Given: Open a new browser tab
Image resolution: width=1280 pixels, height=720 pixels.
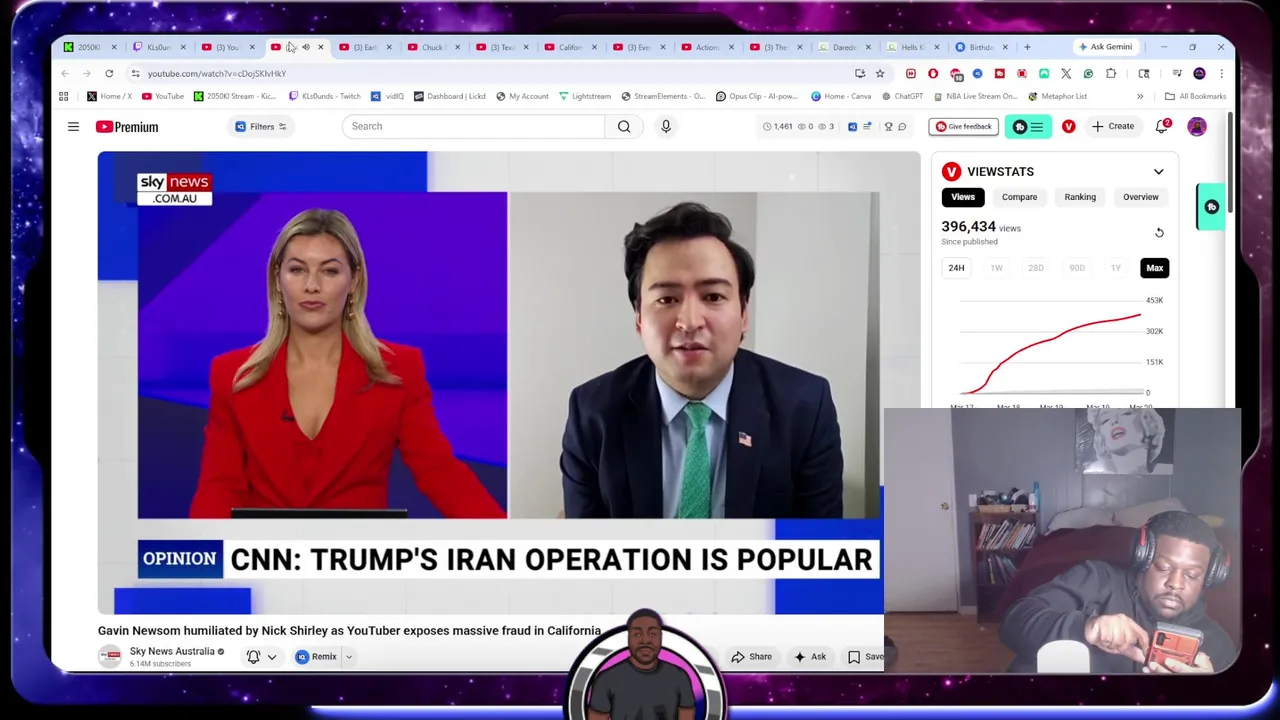Looking at the screenshot, I should [x=1027, y=47].
